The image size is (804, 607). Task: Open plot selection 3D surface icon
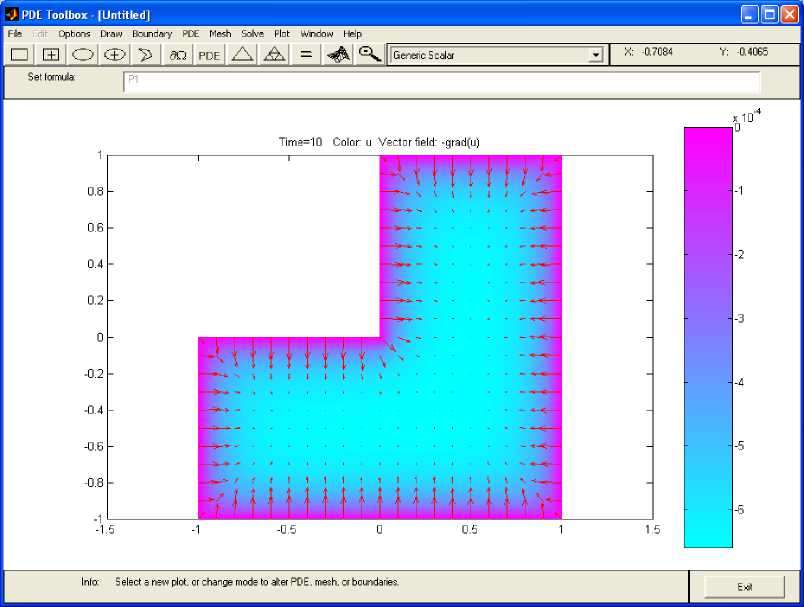click(x=339, y=55)
